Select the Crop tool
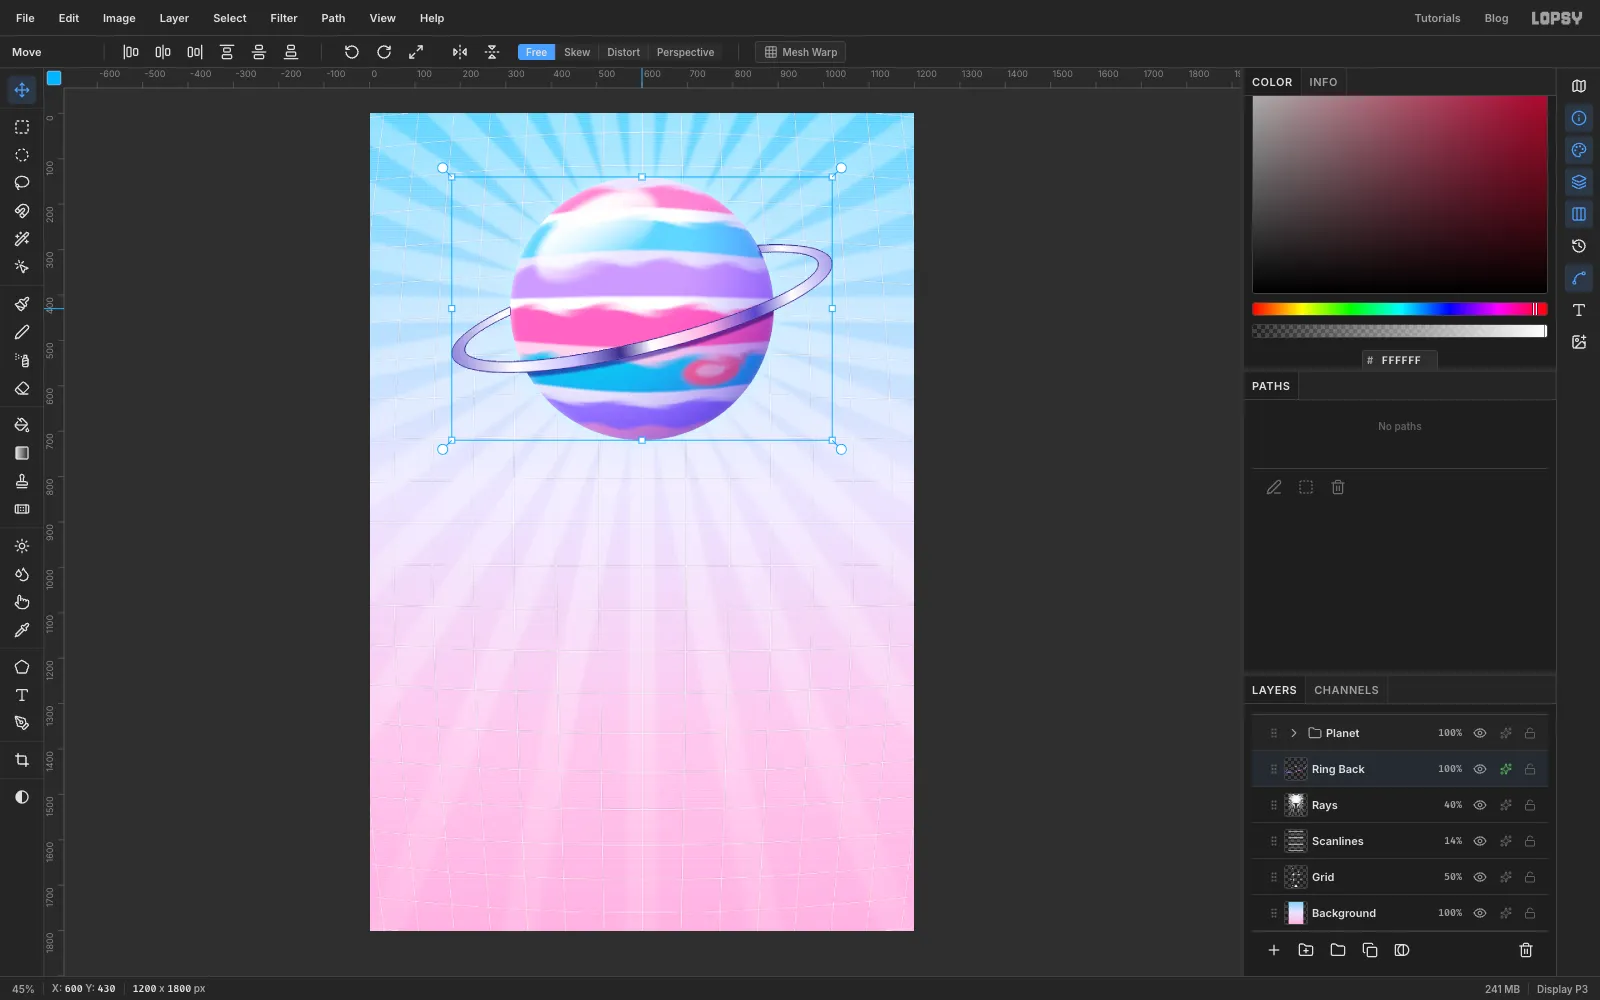This screenshot has width=1600, height=1000. (22, 760)
